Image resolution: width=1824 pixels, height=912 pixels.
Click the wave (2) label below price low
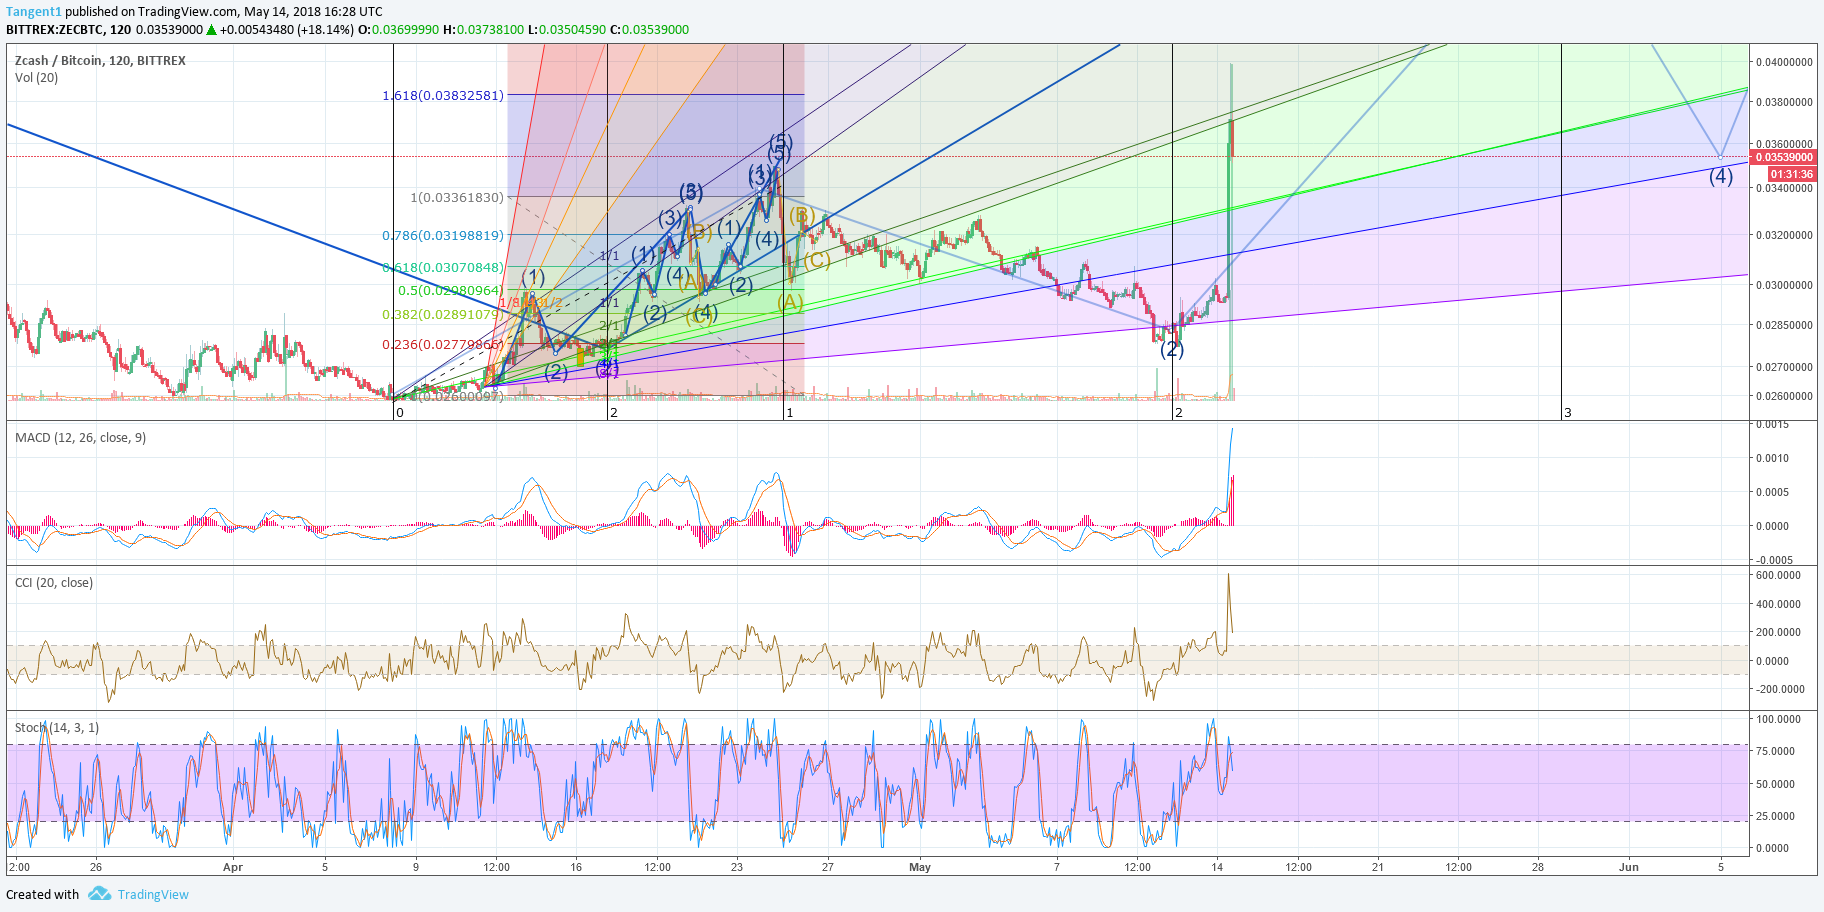click(1172, 349)
